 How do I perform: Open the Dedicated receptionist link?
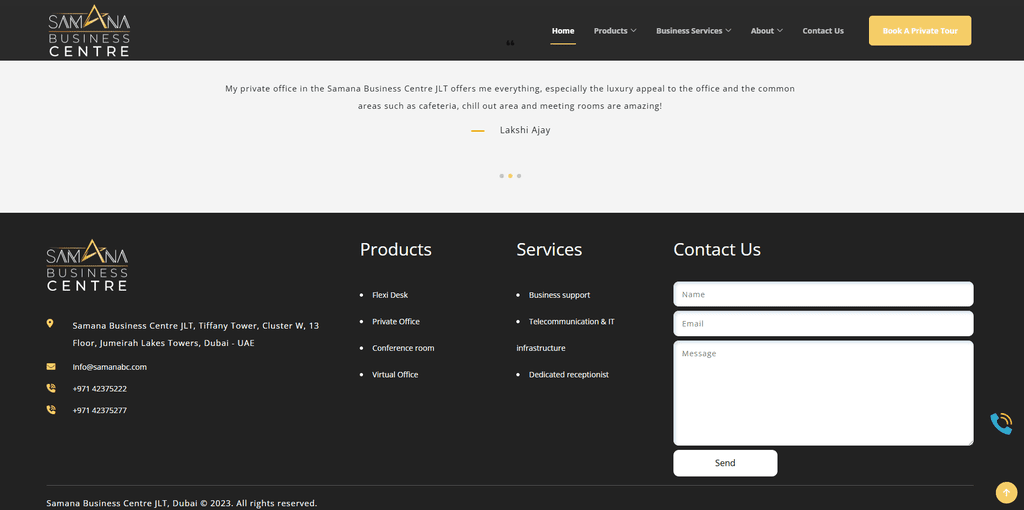point(569,374)
